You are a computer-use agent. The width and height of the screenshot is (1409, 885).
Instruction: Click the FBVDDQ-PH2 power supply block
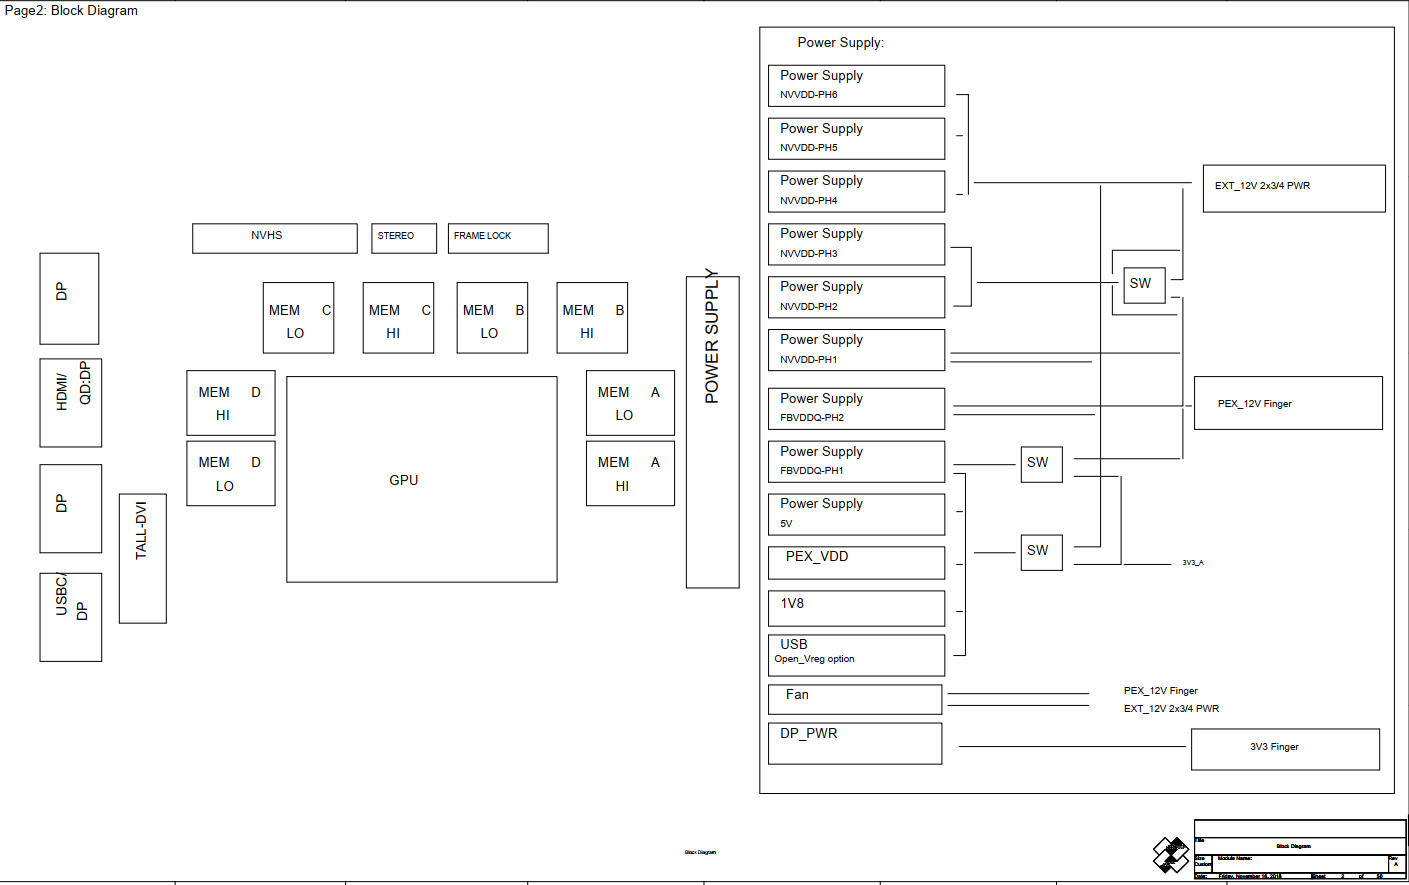click(x=856, y=408)
